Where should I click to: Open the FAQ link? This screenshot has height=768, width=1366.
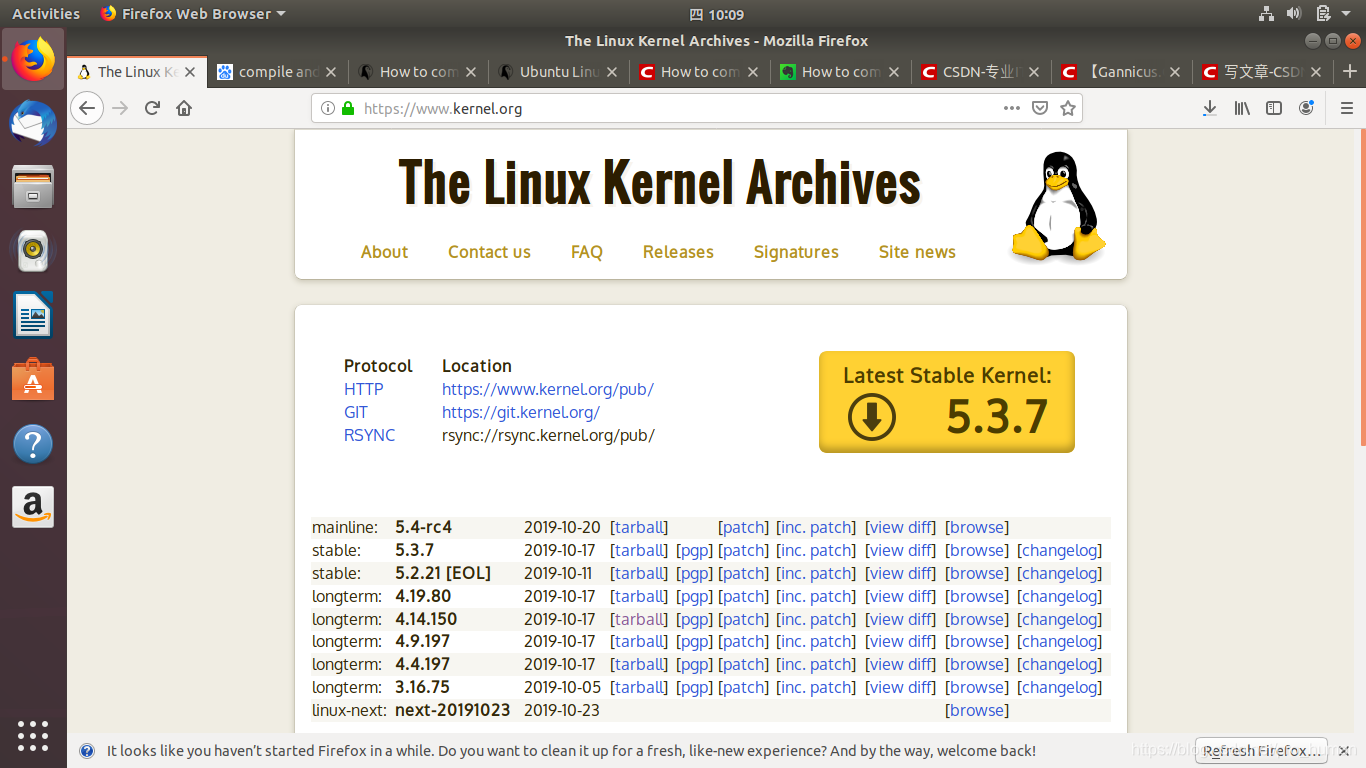tap(587, 252)
